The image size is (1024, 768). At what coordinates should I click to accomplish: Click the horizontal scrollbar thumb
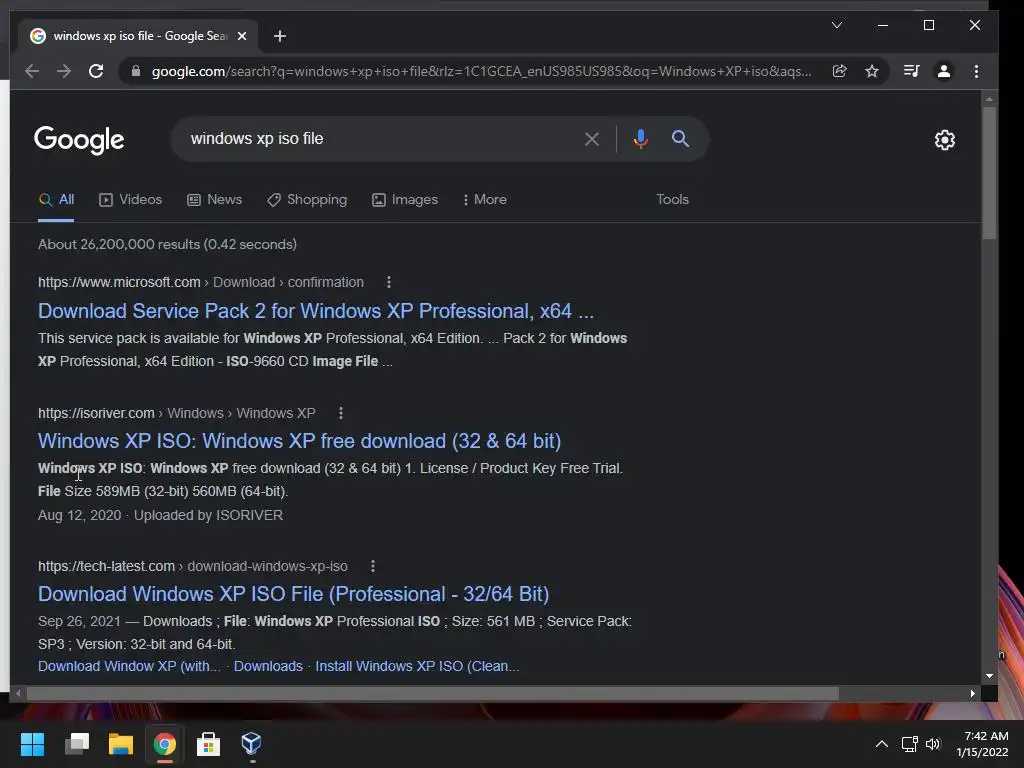click(432, 694)
